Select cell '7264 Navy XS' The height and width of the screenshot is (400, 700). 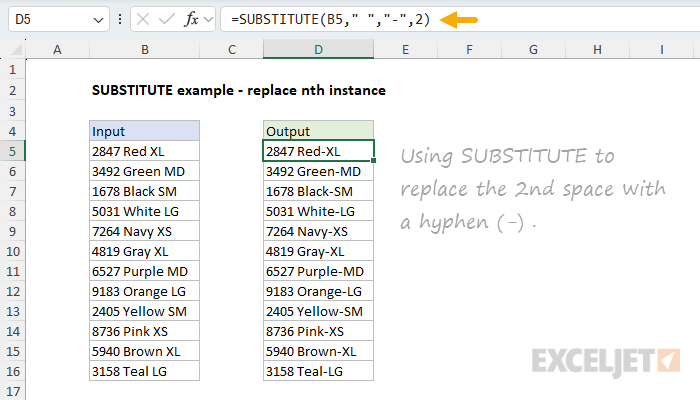145,231
